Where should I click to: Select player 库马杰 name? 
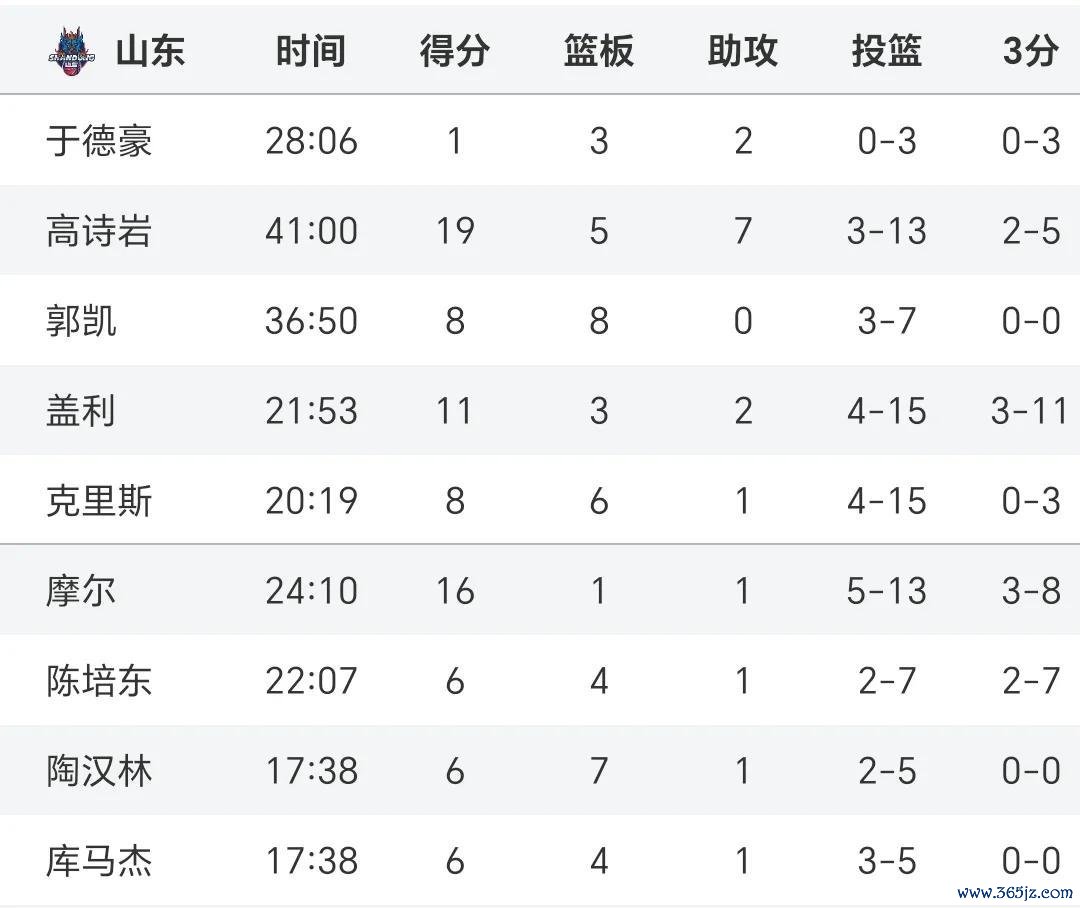(x=98, y=861)
